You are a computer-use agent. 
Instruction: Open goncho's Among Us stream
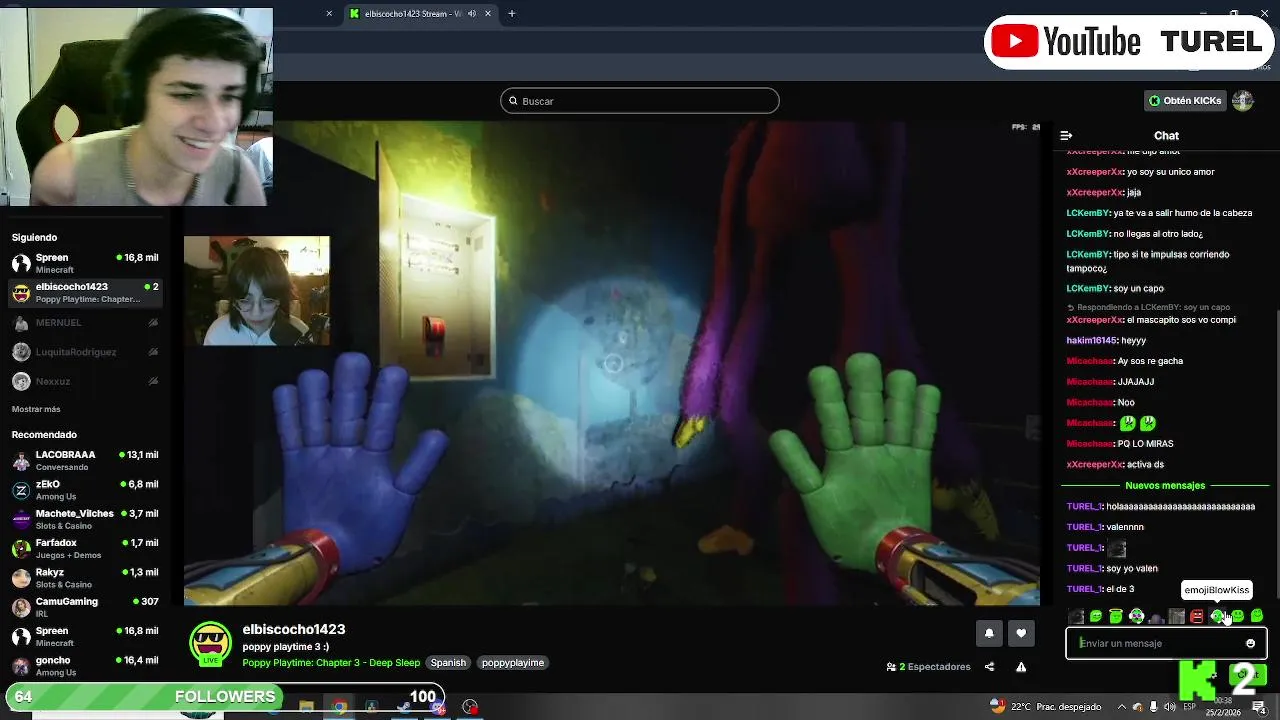tap(85, 666)
